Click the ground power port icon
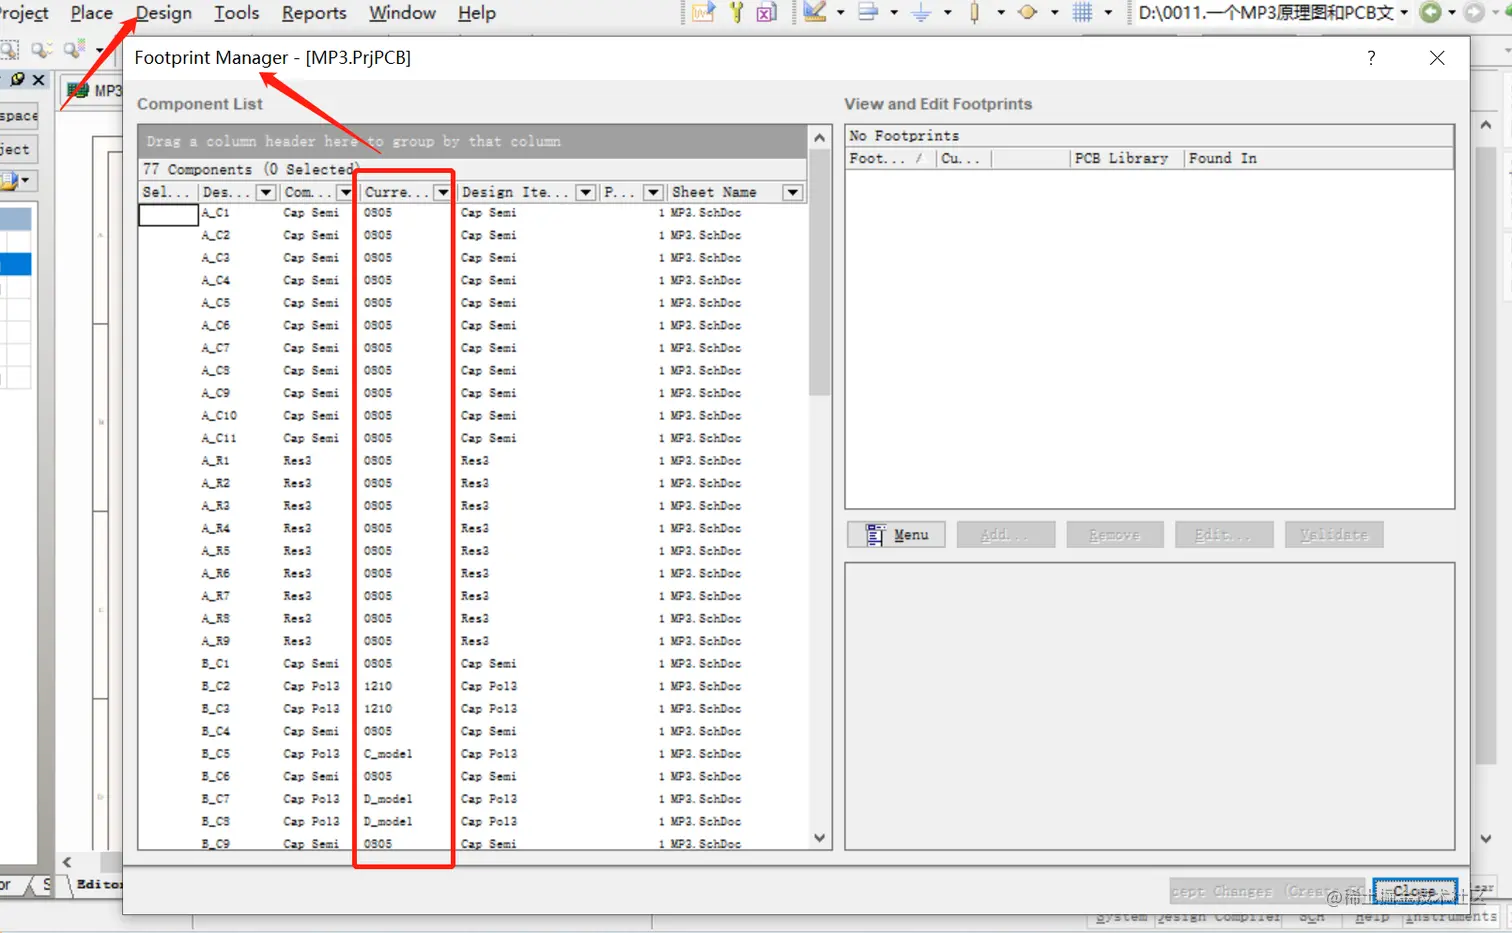 click(921, 12)
